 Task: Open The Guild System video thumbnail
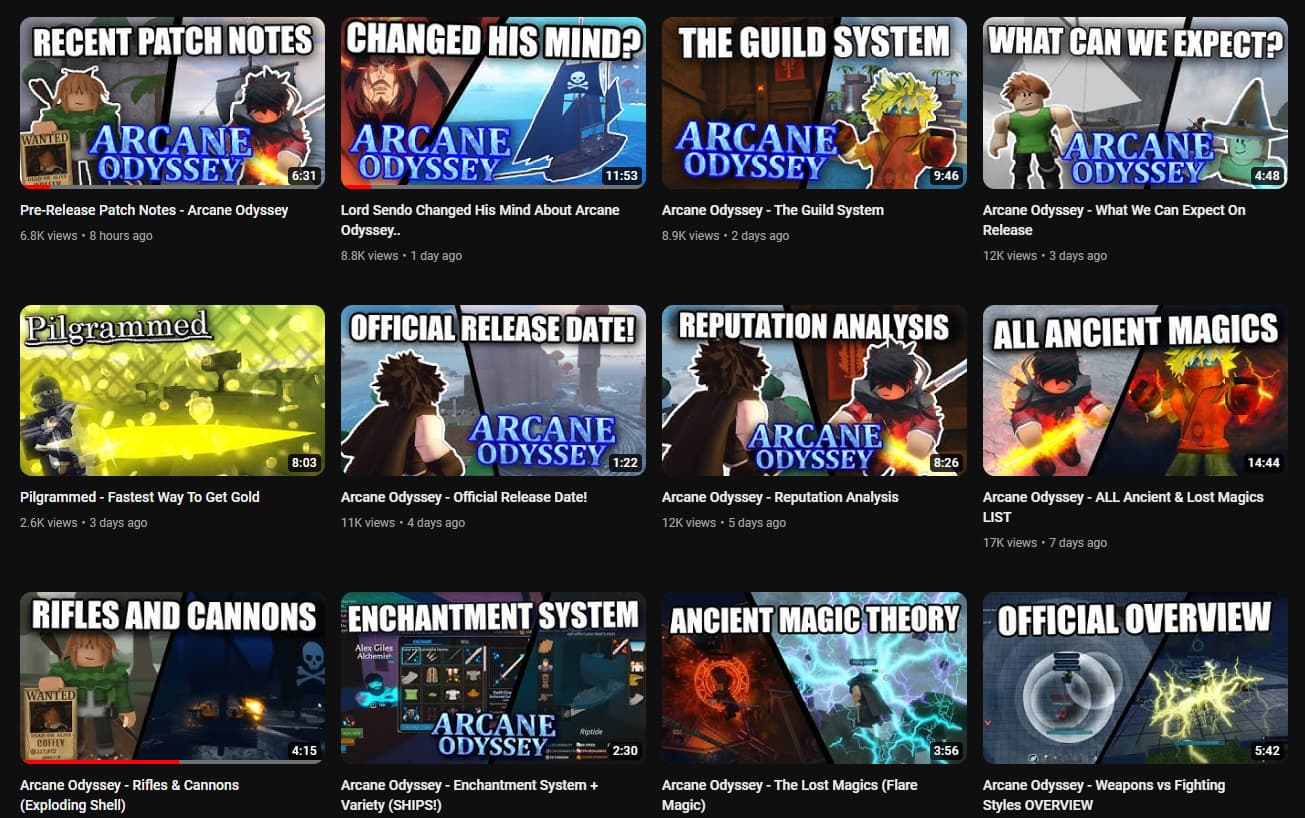pyautogui.click(x=814, y=103)
